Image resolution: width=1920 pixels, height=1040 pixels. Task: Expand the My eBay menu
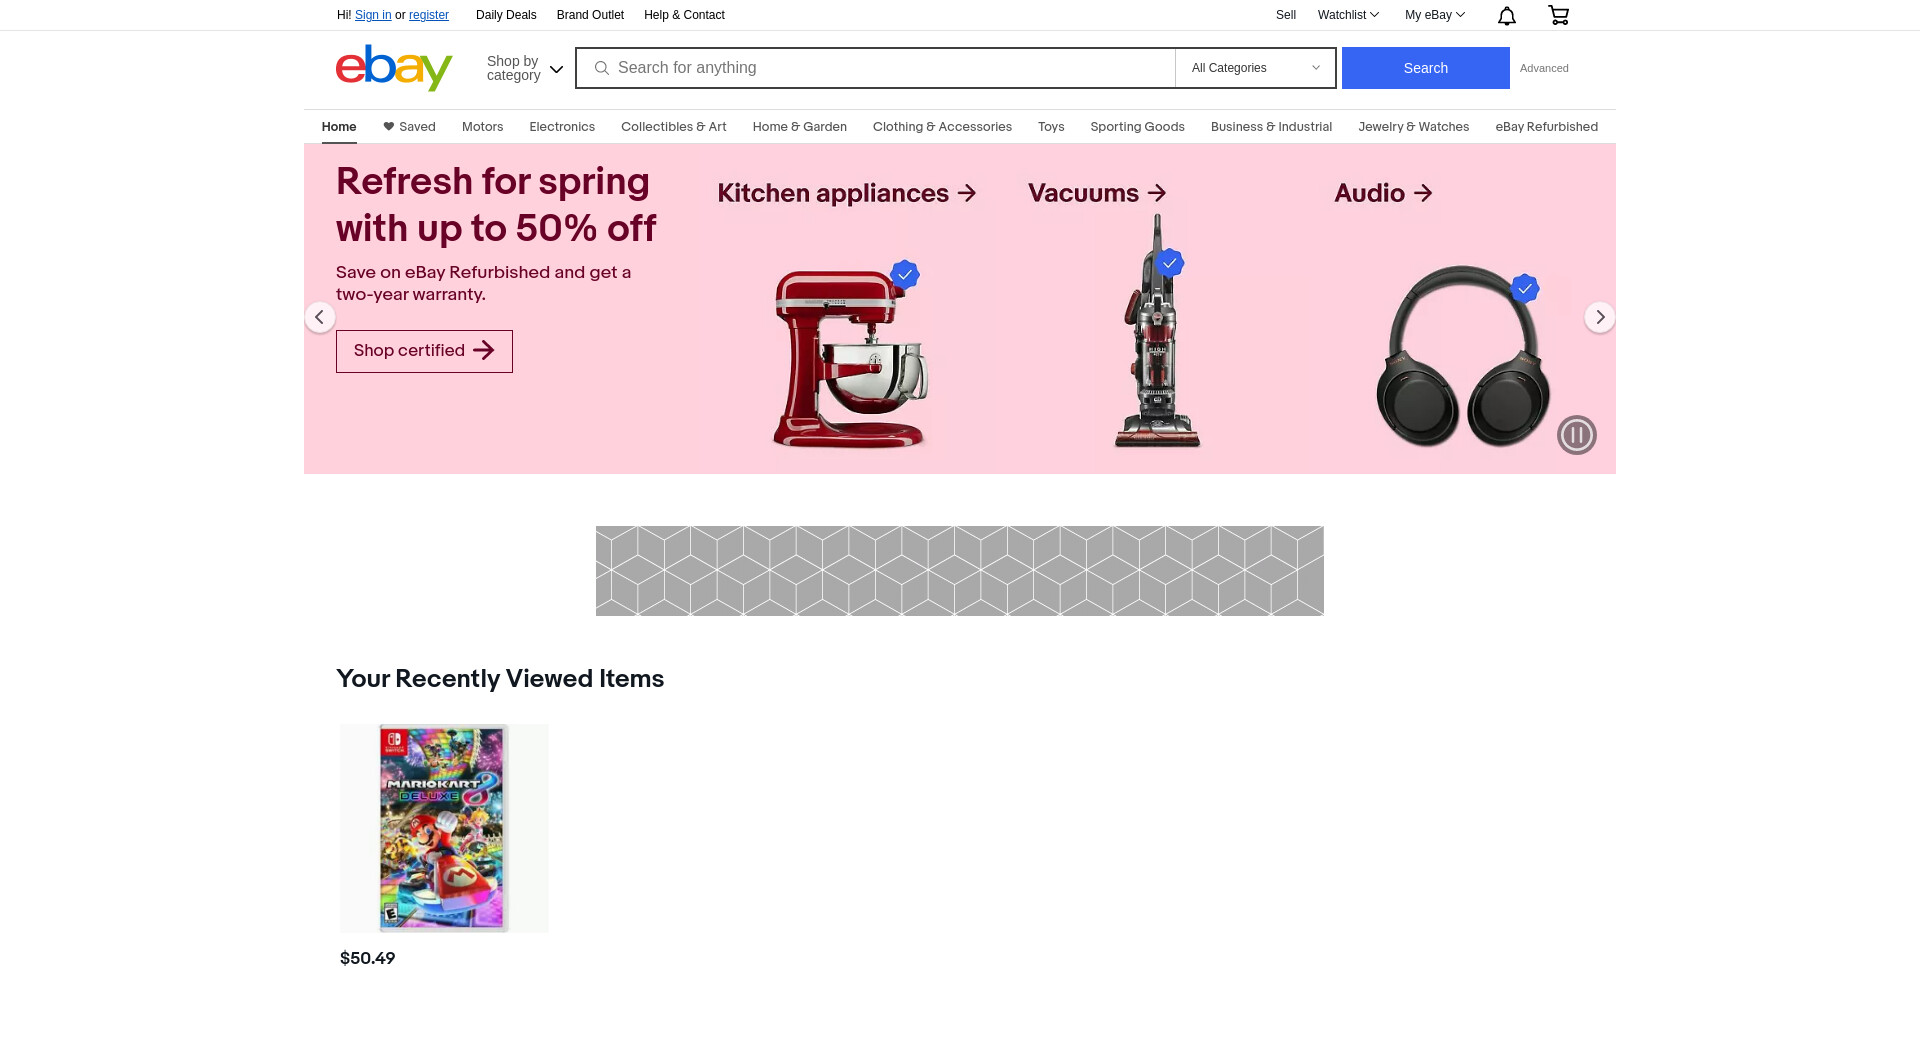[x=1435, y=15]
